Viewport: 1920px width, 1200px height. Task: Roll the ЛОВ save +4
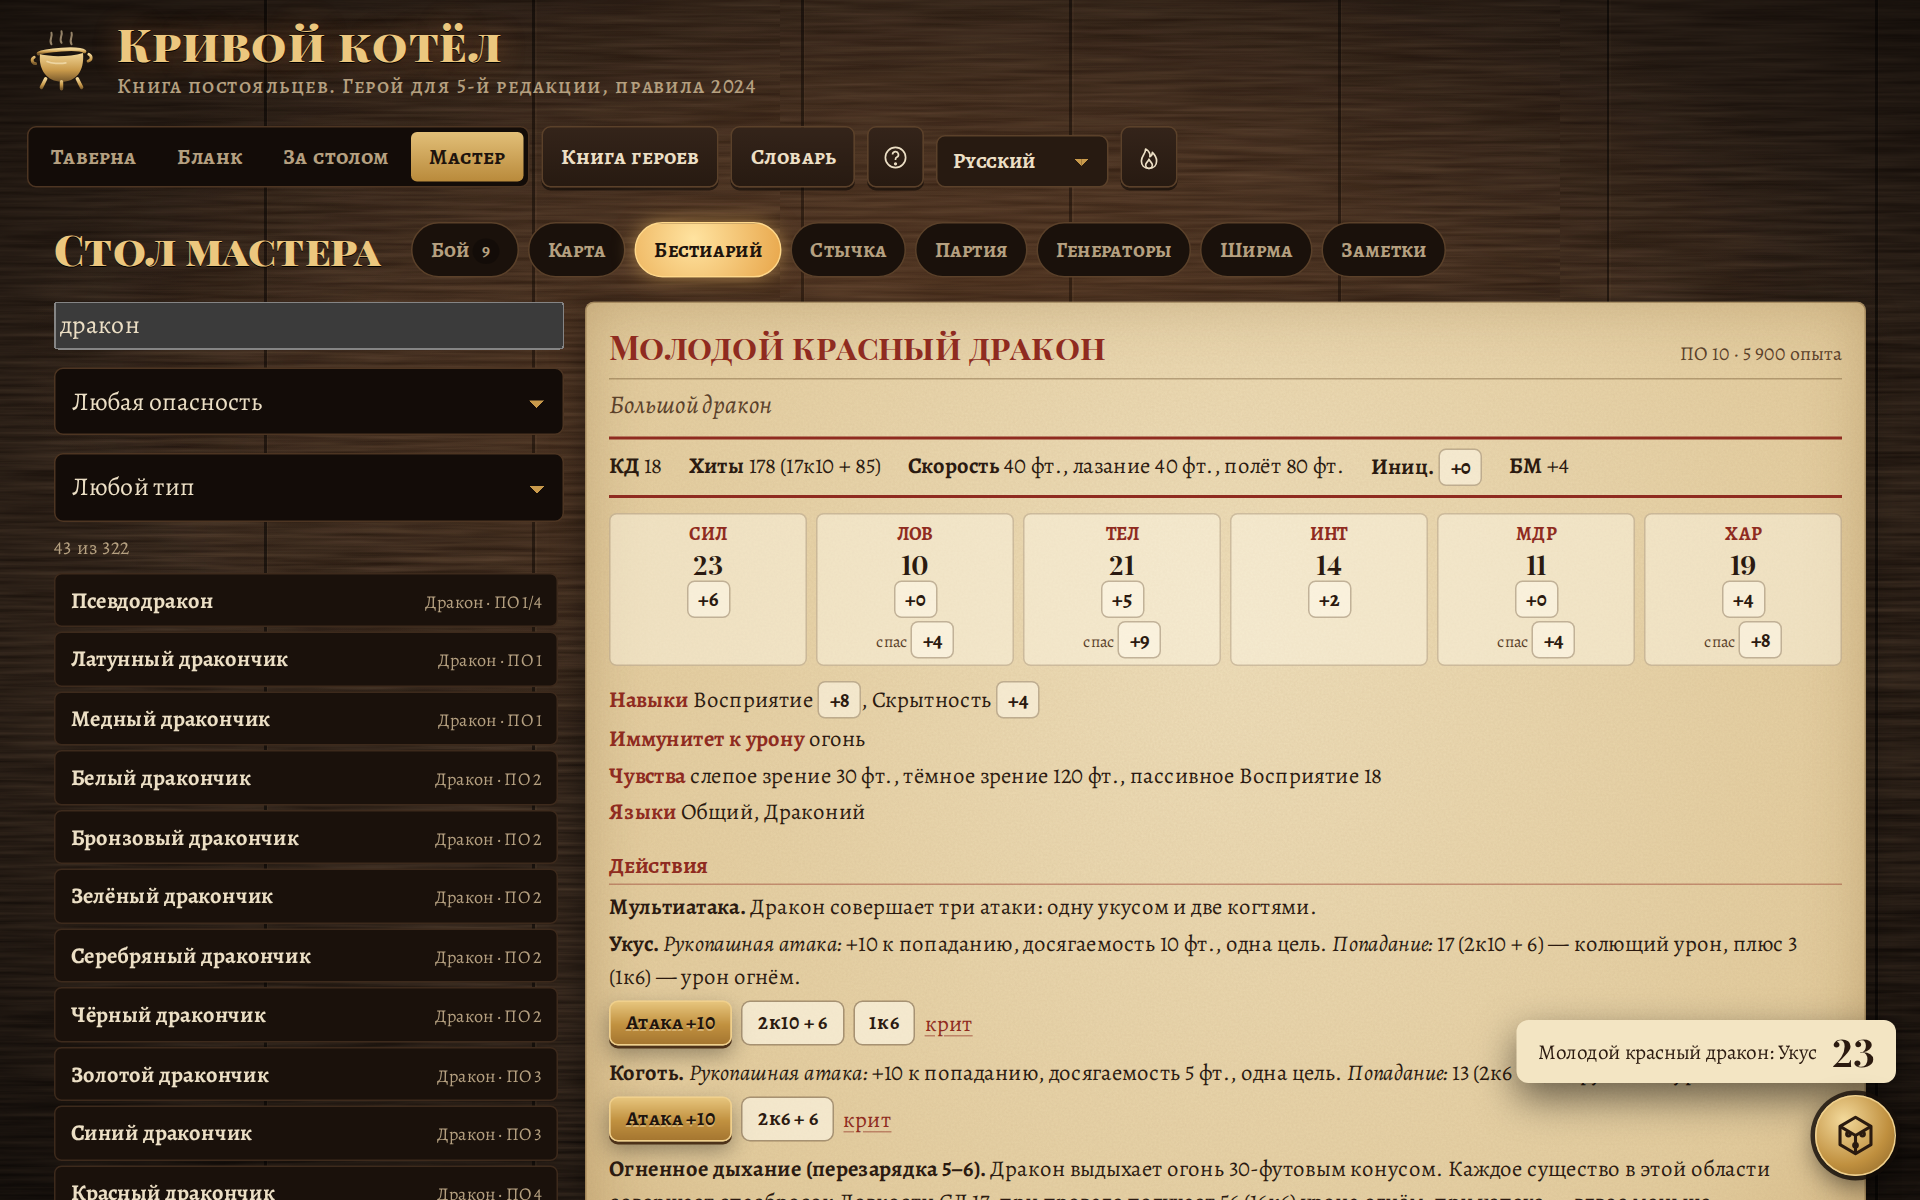tap(932, 641)
